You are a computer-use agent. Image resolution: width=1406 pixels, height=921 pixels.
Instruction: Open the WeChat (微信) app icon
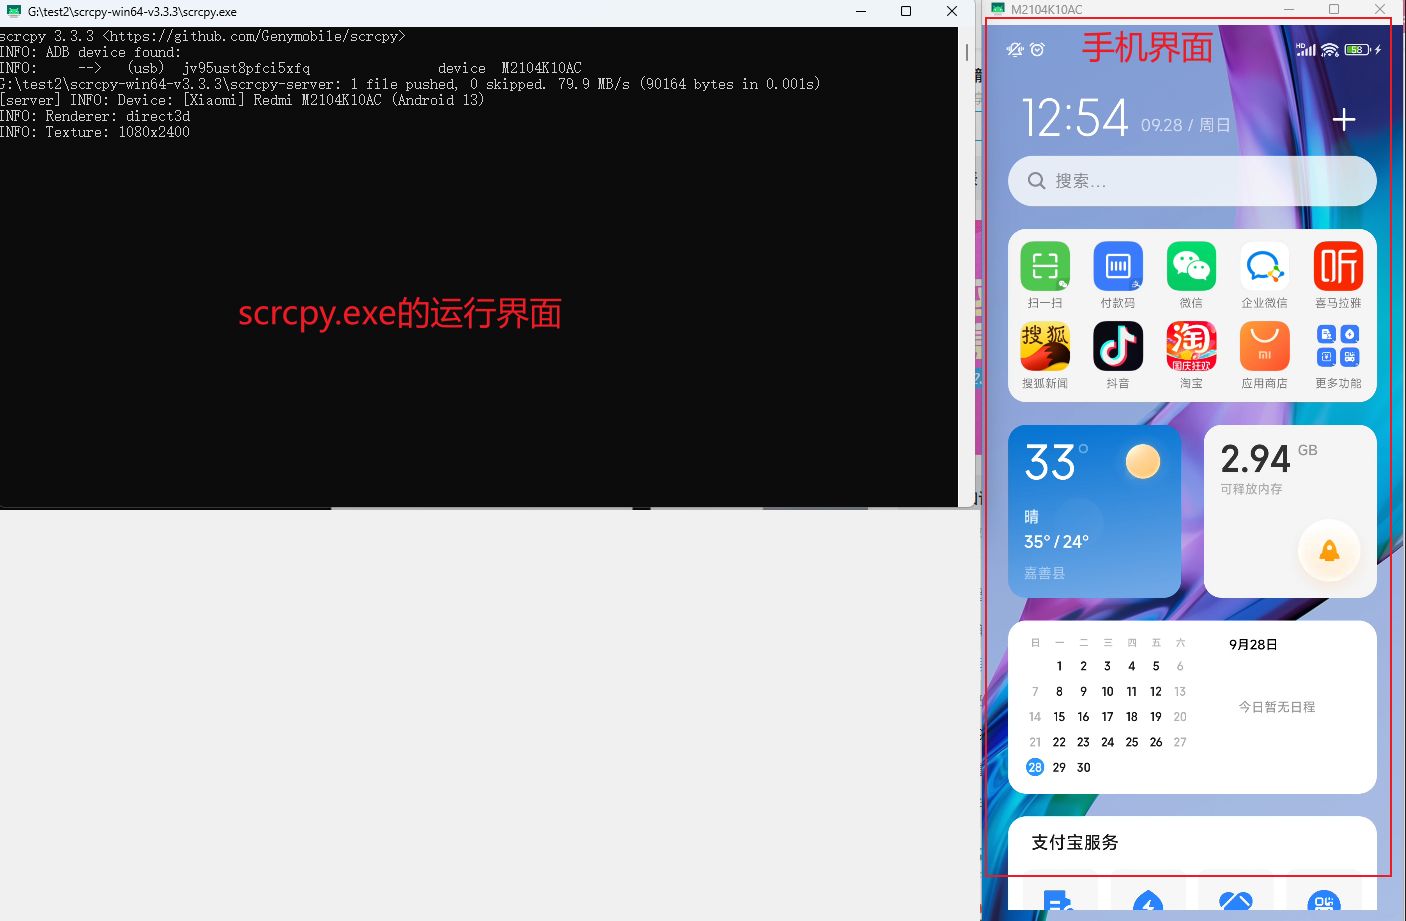tap(1191, 267)
